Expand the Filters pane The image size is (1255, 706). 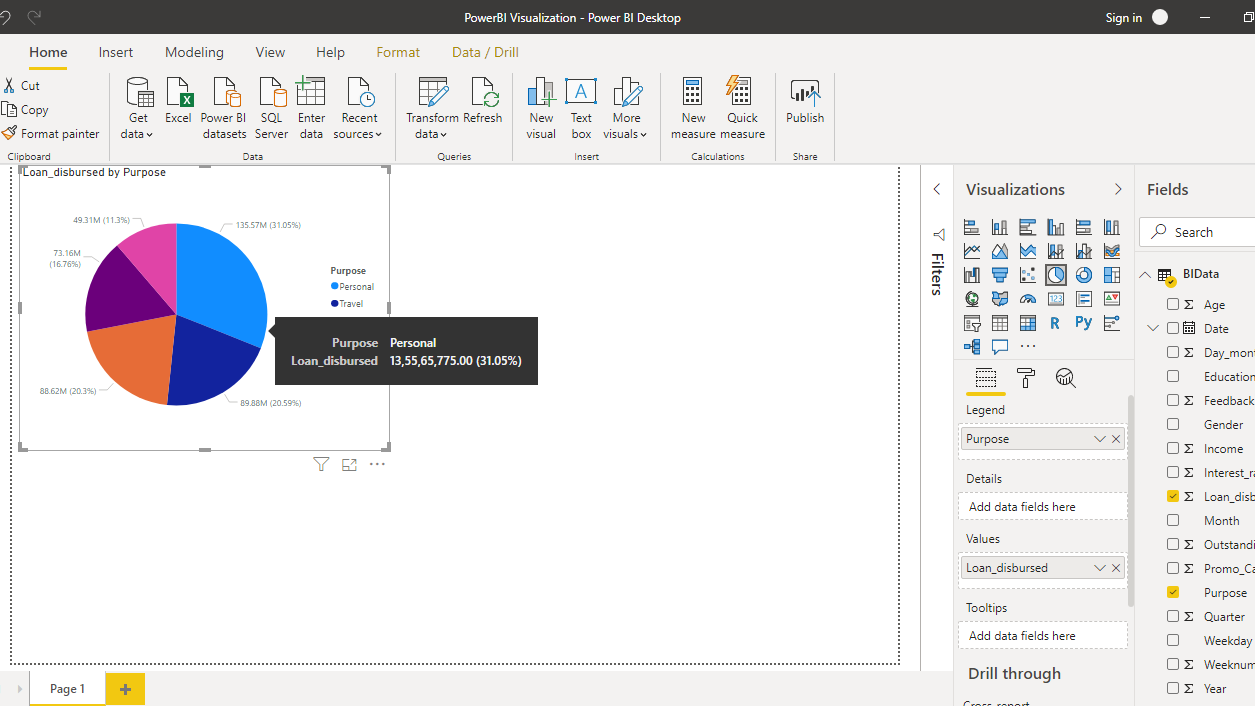(x=937, y=189)
